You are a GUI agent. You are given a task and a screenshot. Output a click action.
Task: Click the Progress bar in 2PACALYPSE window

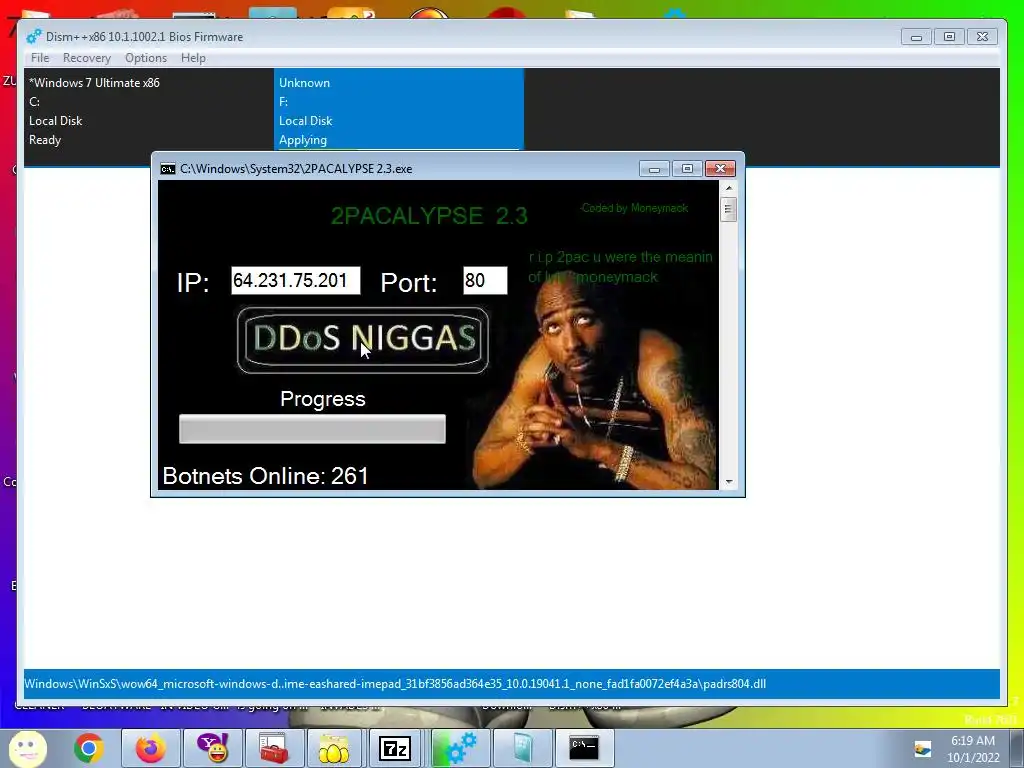pyautogui.click(x=312, y=428)
